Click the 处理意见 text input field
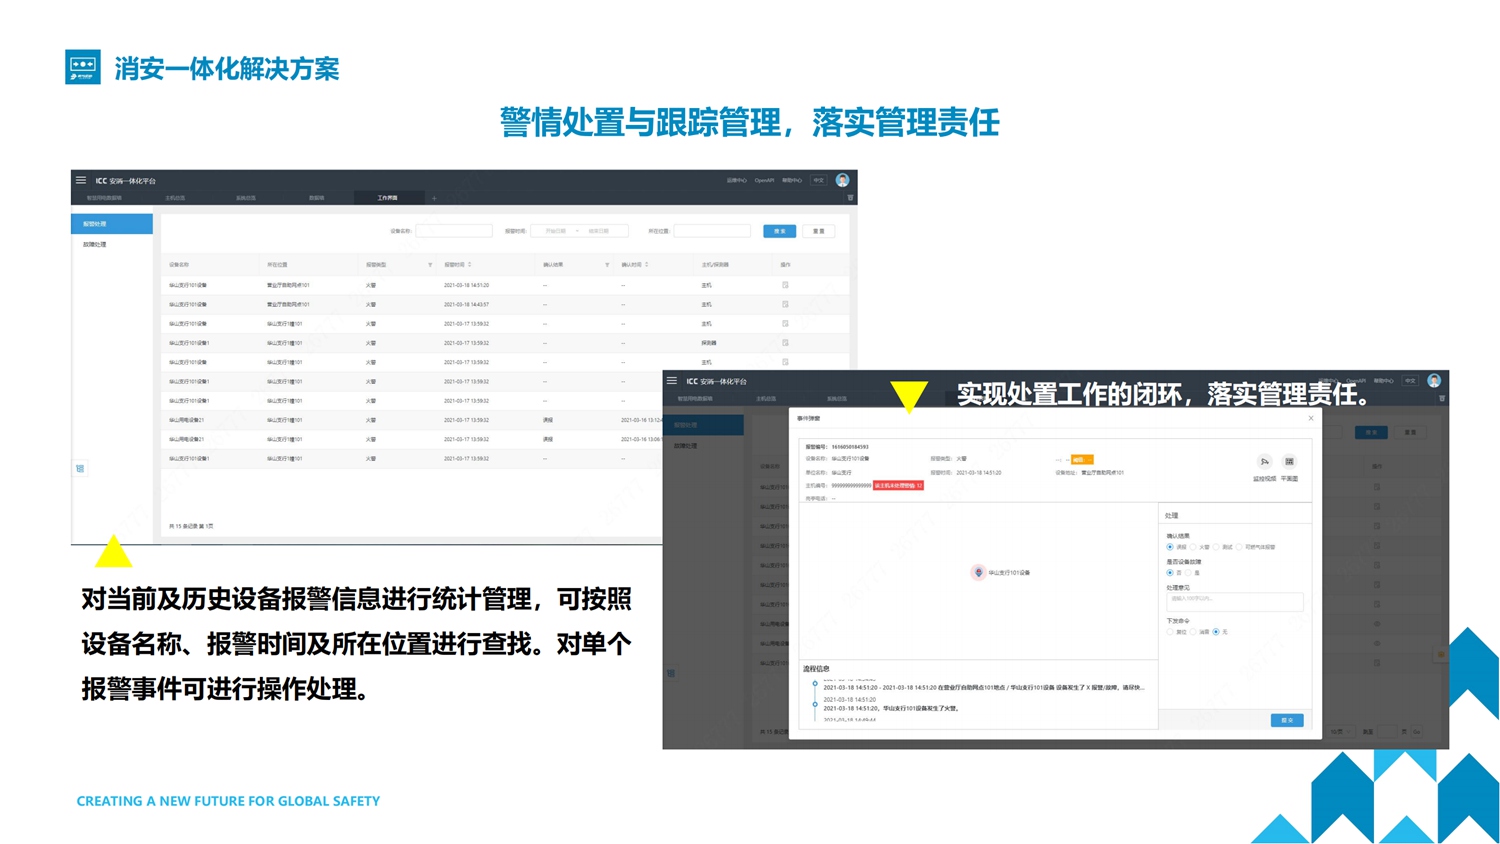 click(1234, 600)
